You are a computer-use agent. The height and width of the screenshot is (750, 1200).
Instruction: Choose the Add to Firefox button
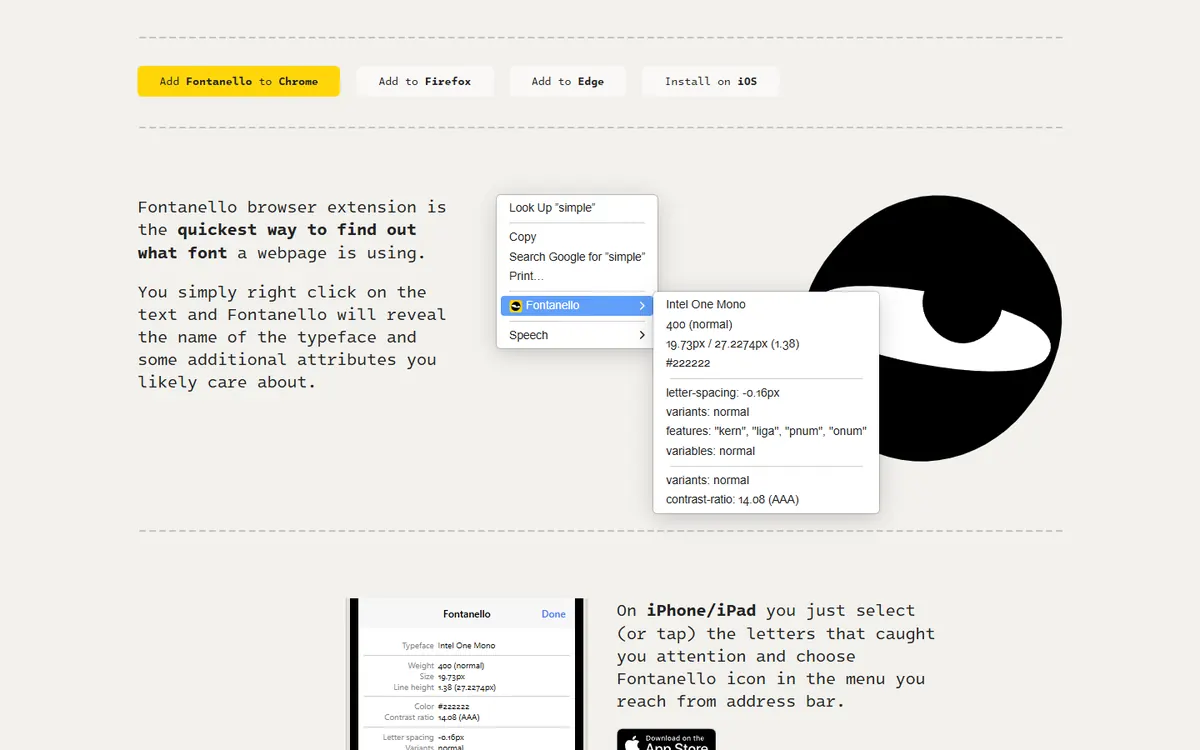[x=425, y=81]
